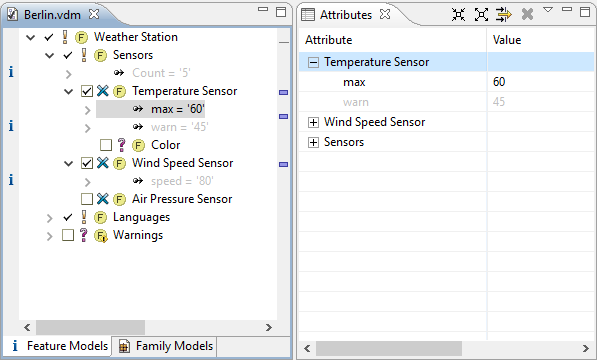Click the horizontal scrollbar in Attributes view
This screenshot has width=597, height=360.
pyautogui.click(x=389, y=348)
